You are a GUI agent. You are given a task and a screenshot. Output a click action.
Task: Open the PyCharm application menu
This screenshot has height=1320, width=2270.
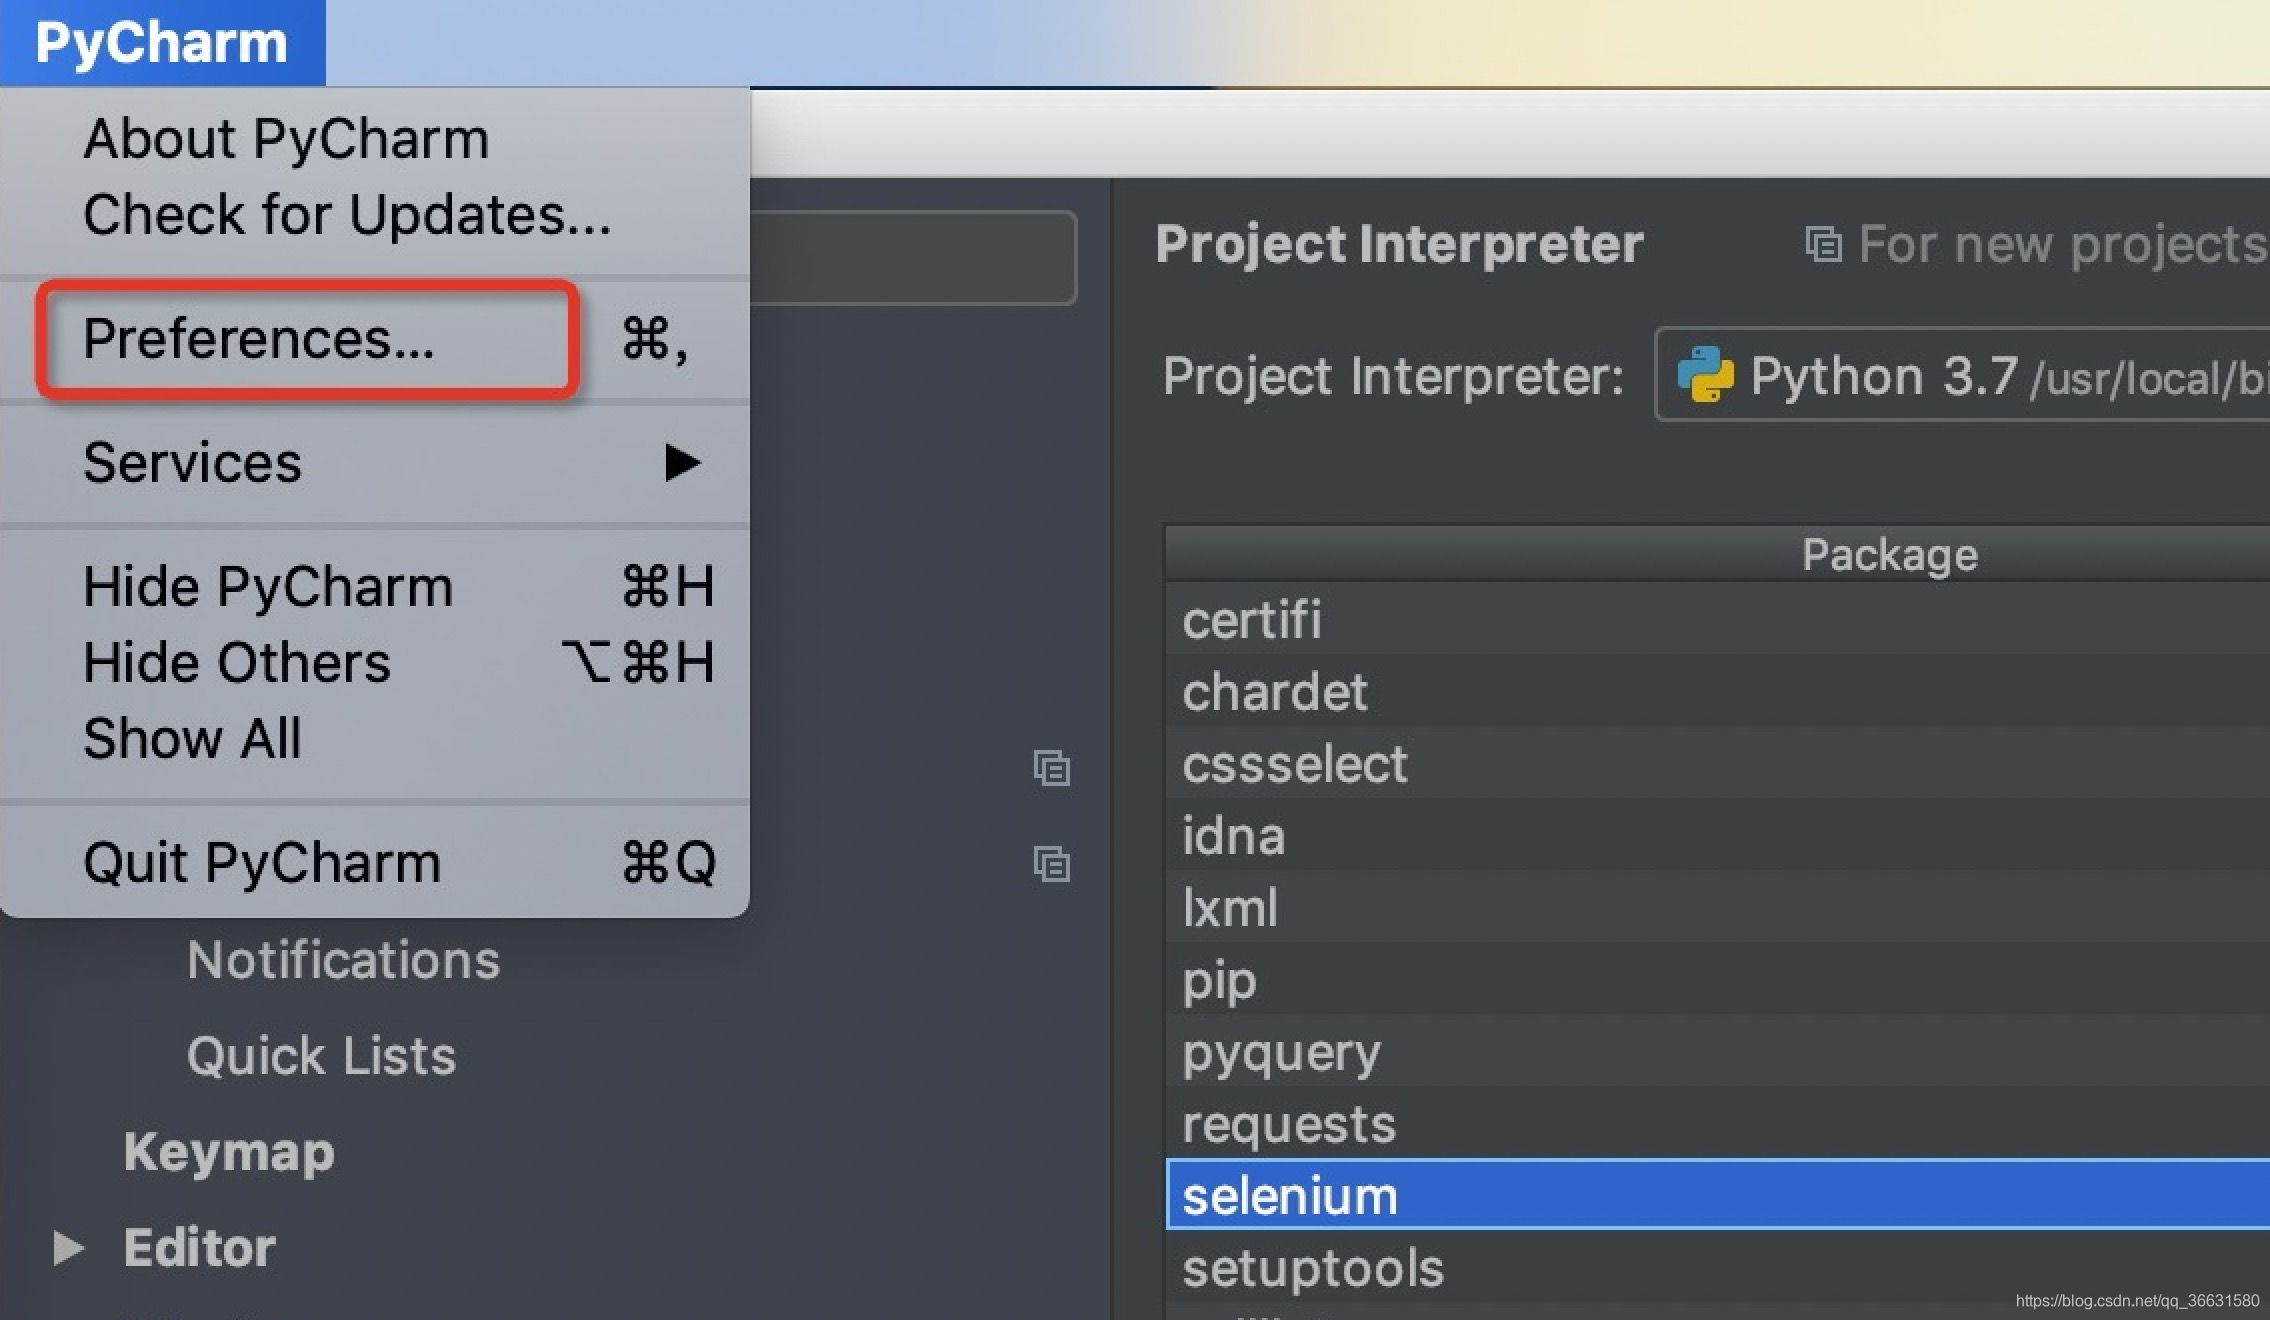click(x=160, y=40)
